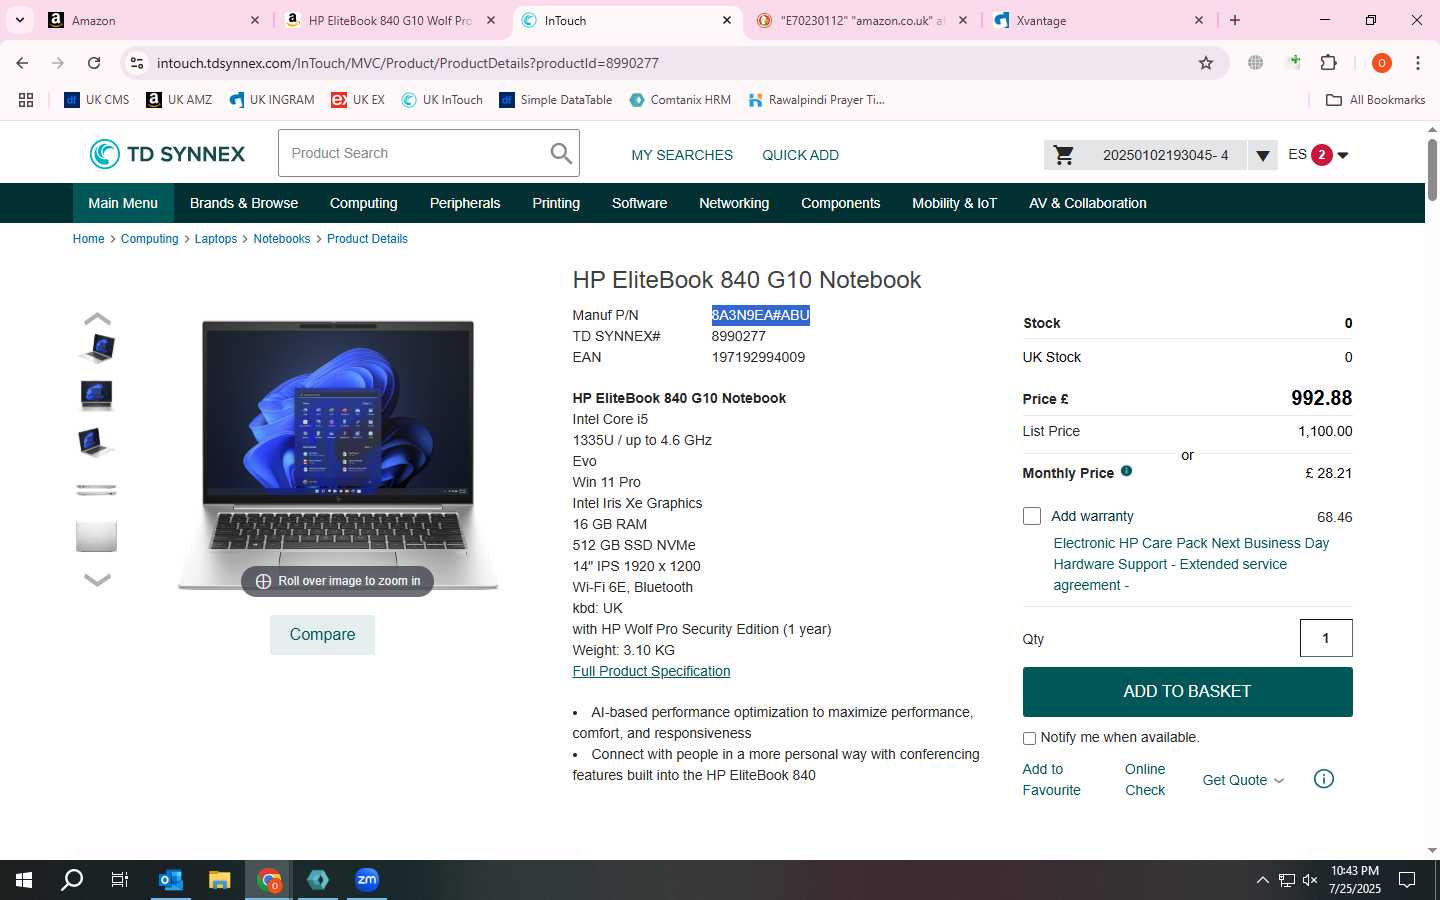Open the Chrome extensions puzzle icon
Screen dimensions: 1440x900
coord(1328,63)
